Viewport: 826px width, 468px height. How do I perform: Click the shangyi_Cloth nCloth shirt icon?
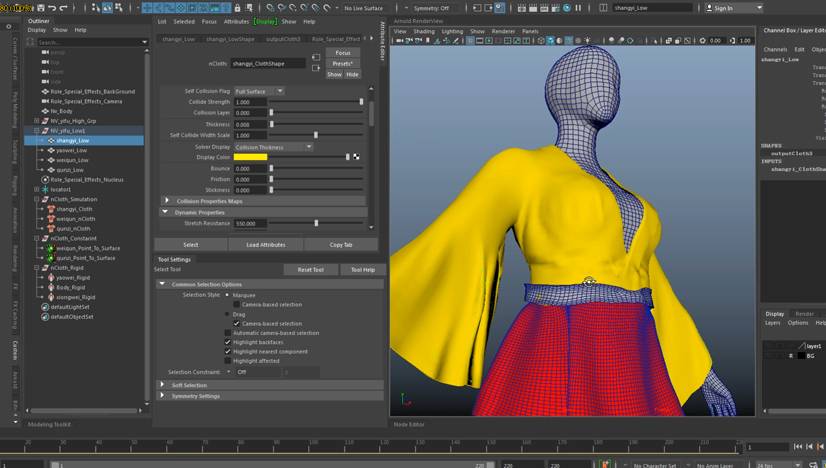point(51,209)
